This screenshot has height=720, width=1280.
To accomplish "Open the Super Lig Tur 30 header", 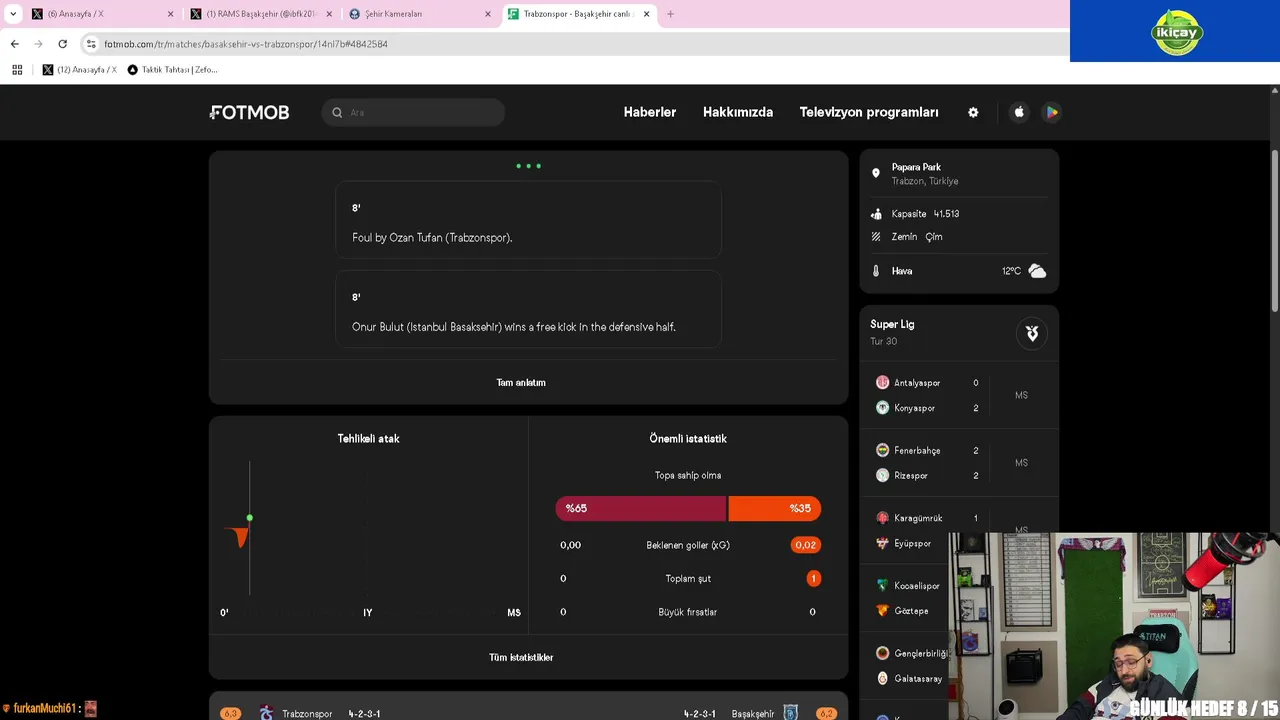I will [x=959, y=332].
